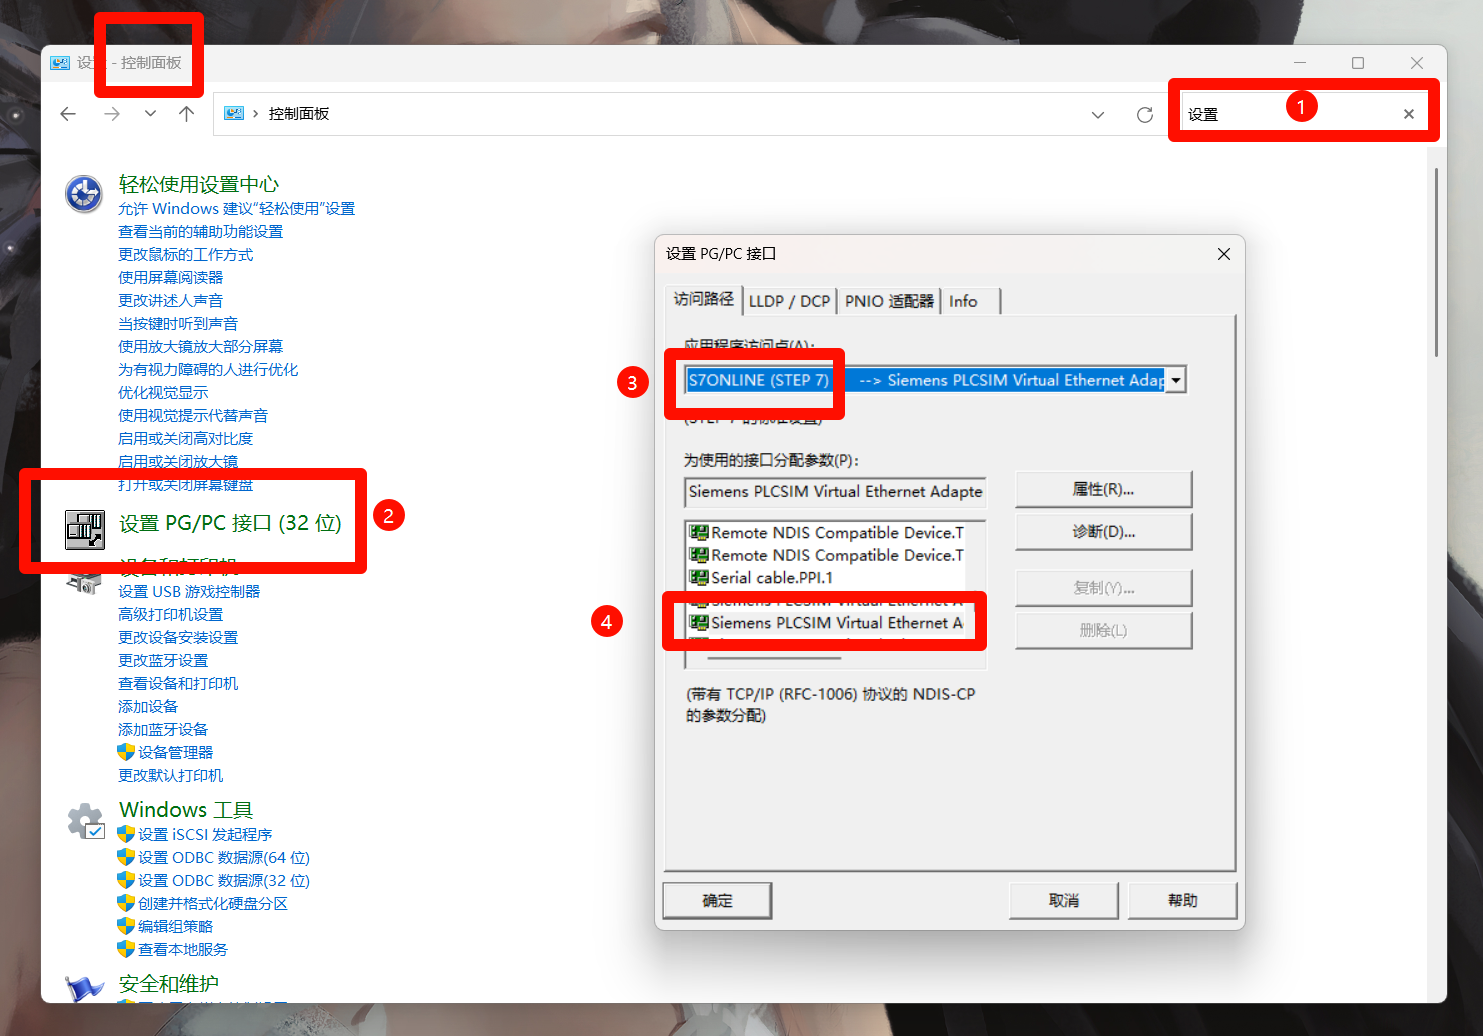
Task: Click the Control Panel icon in address bar
Action: tap(234, 113)
